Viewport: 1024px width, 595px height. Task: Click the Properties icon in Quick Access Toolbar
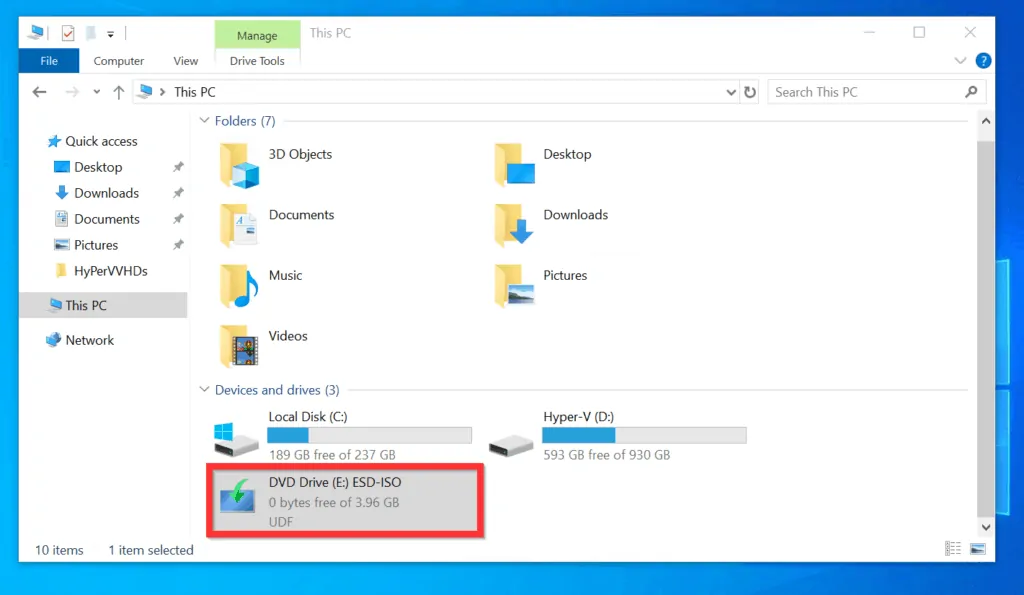point(68,33)
